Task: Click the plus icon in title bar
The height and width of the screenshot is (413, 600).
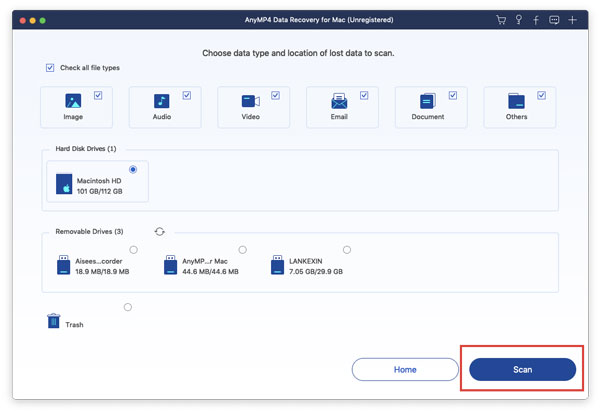Action: click(572, 20)
